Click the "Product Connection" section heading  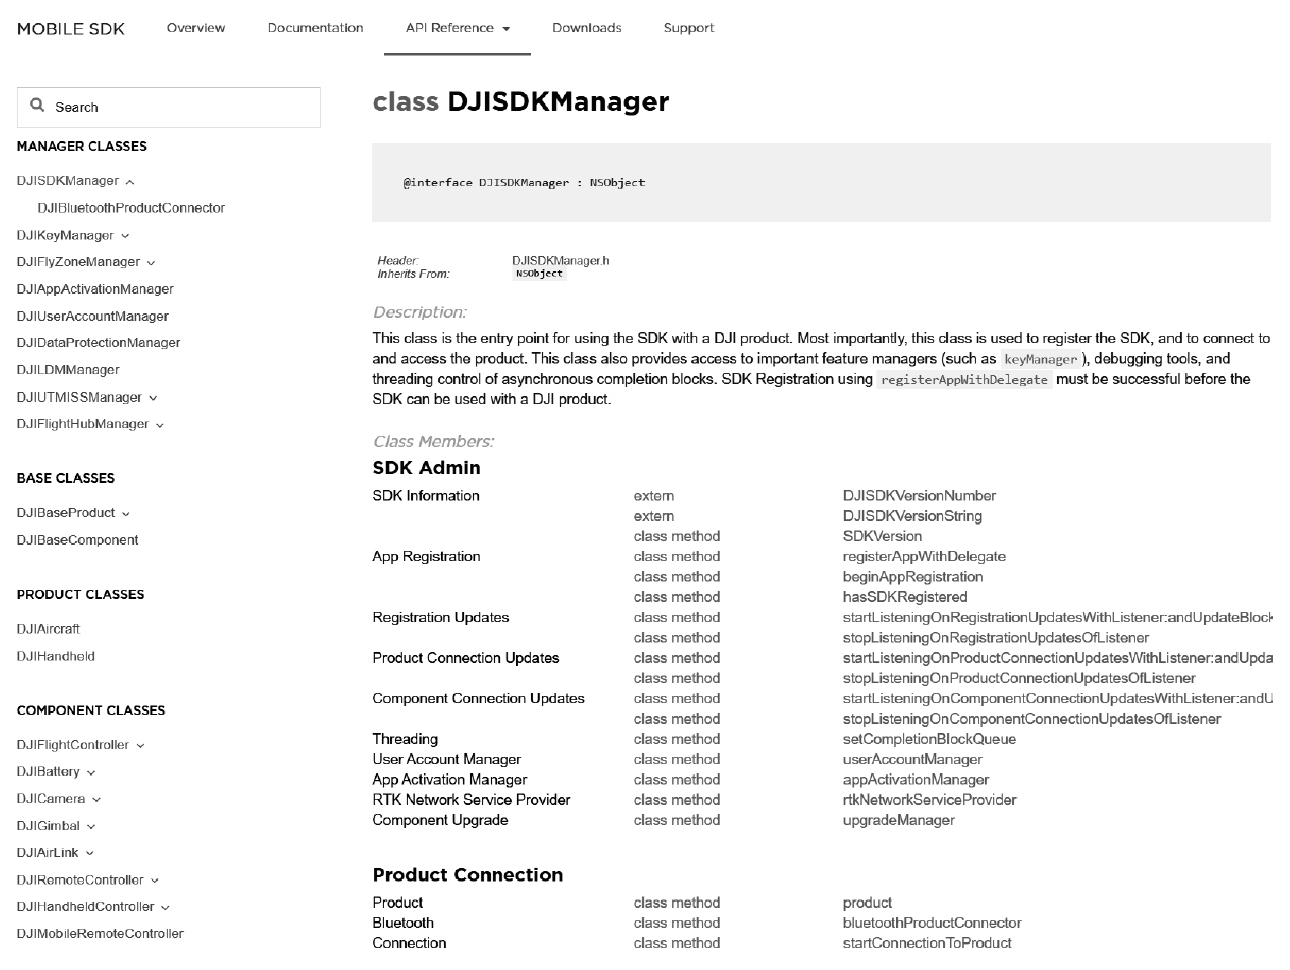pyautogui.click(x=468, y=875)
